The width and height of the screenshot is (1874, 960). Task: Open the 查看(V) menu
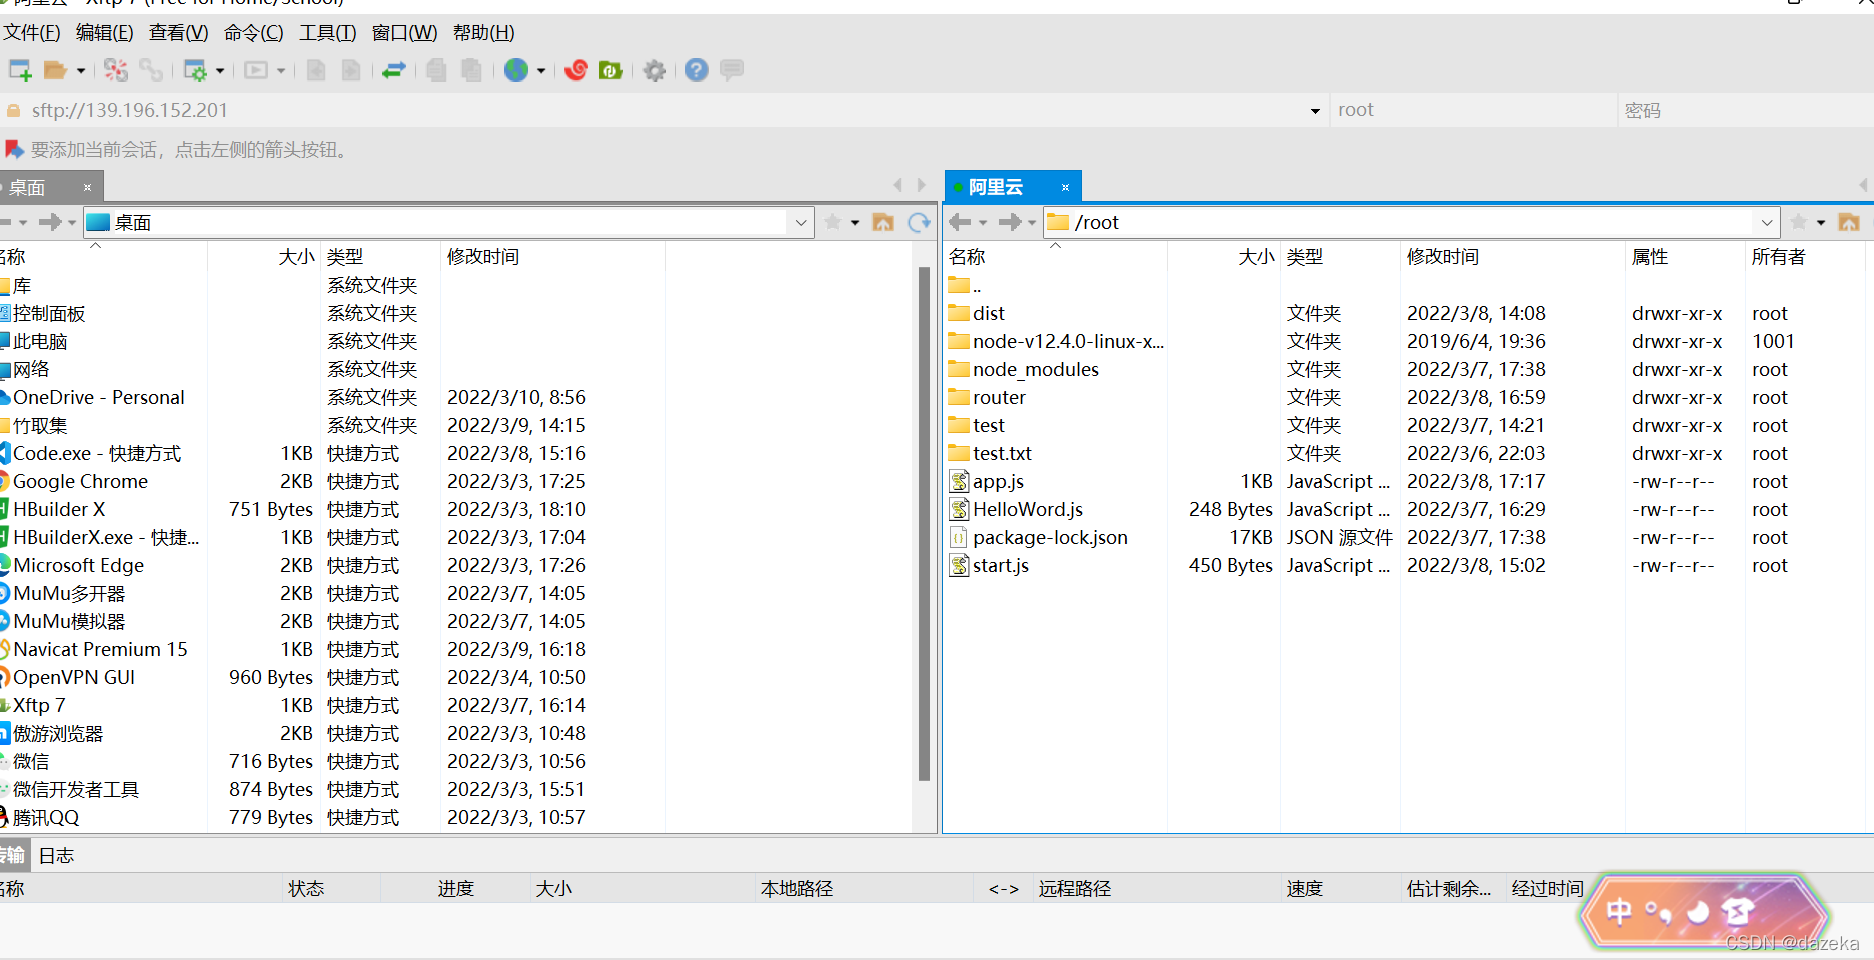pos(179,33)
